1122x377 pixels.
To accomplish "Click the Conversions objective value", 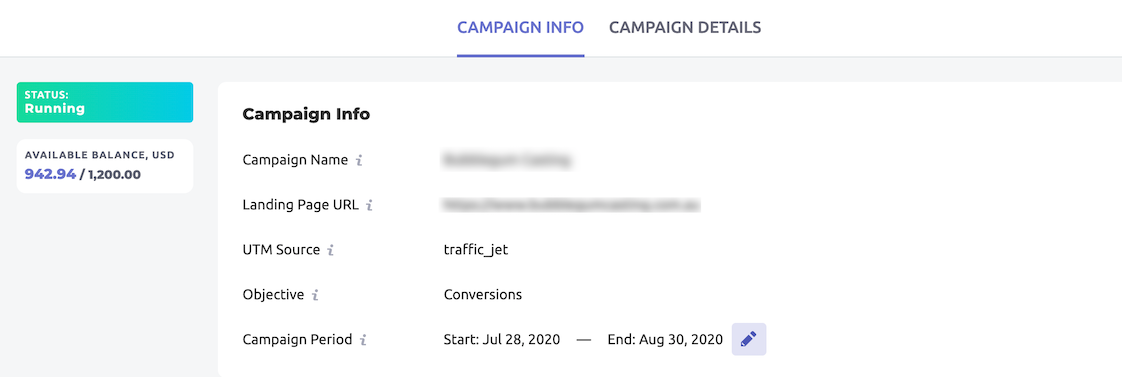I will tap(483, 295).
